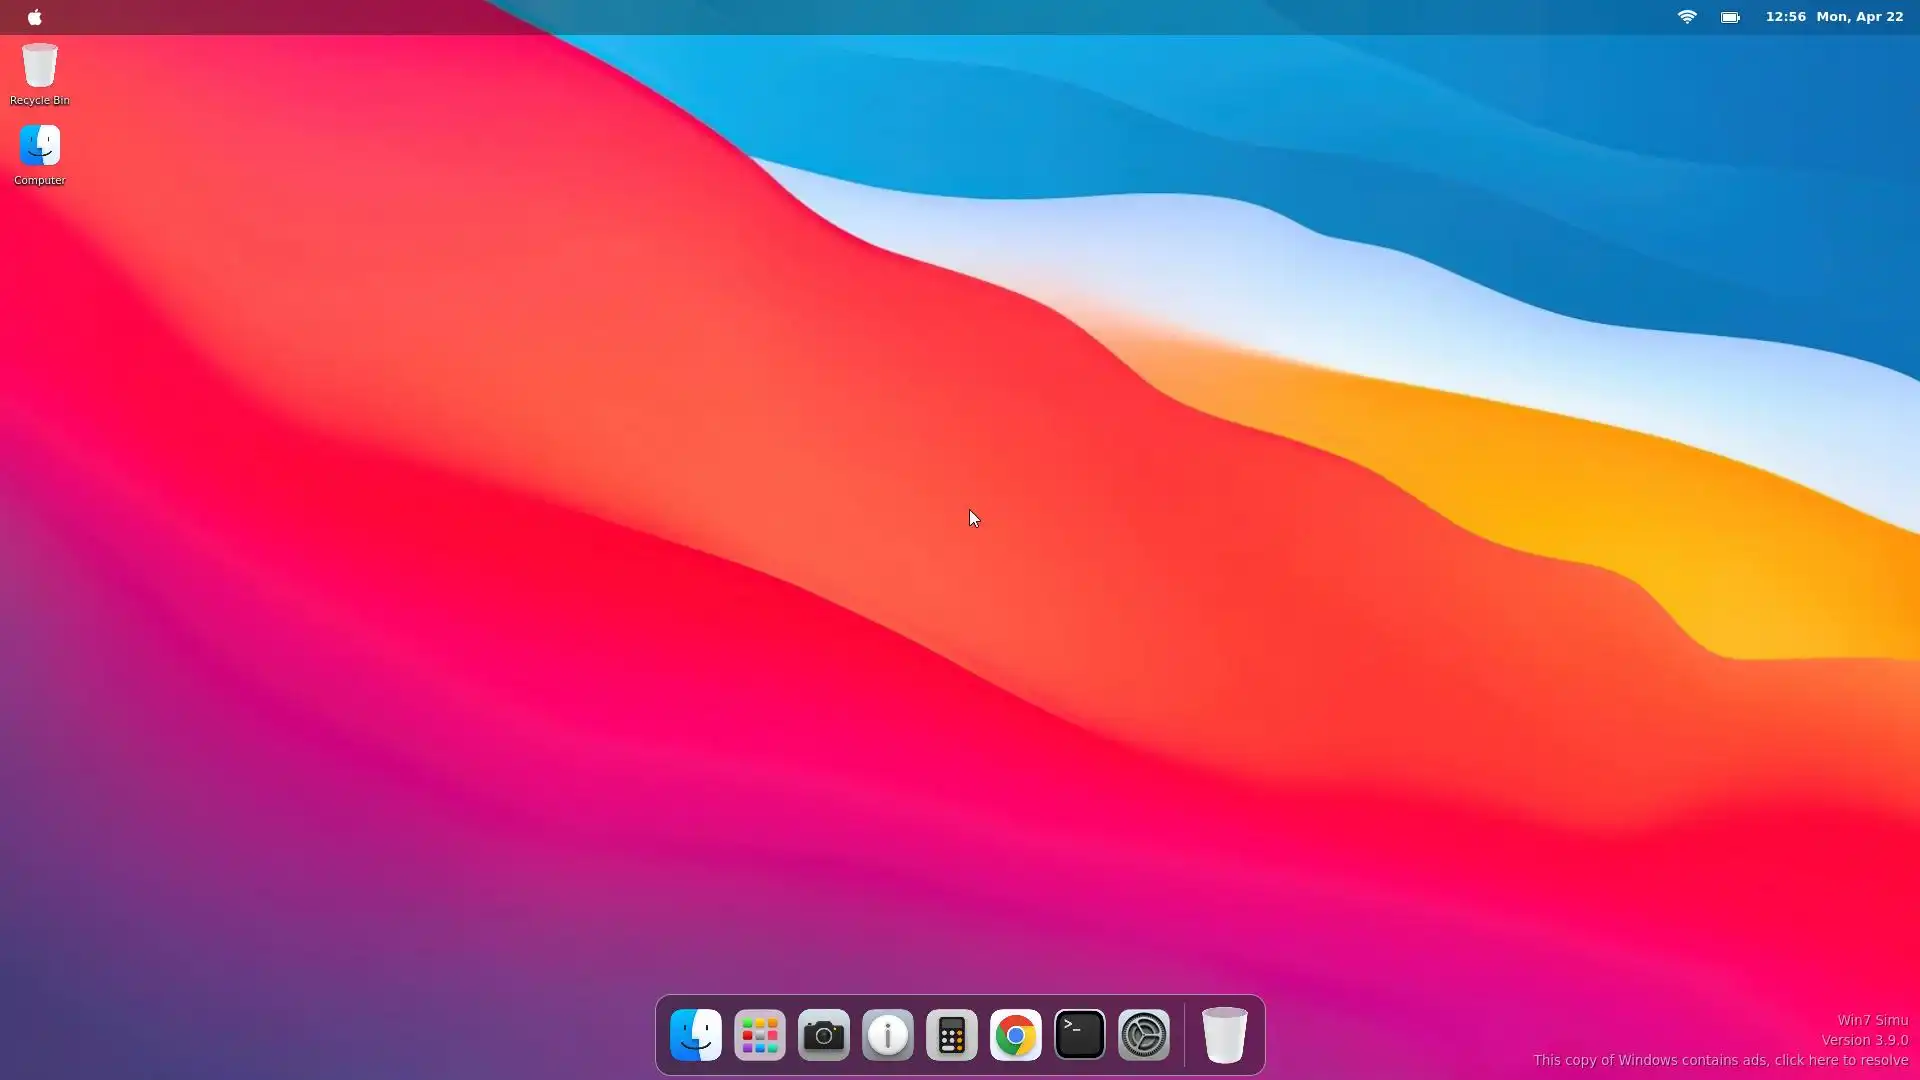Click the dock separator line
1920x1080 pixels.
(x=1184, y=1035)
